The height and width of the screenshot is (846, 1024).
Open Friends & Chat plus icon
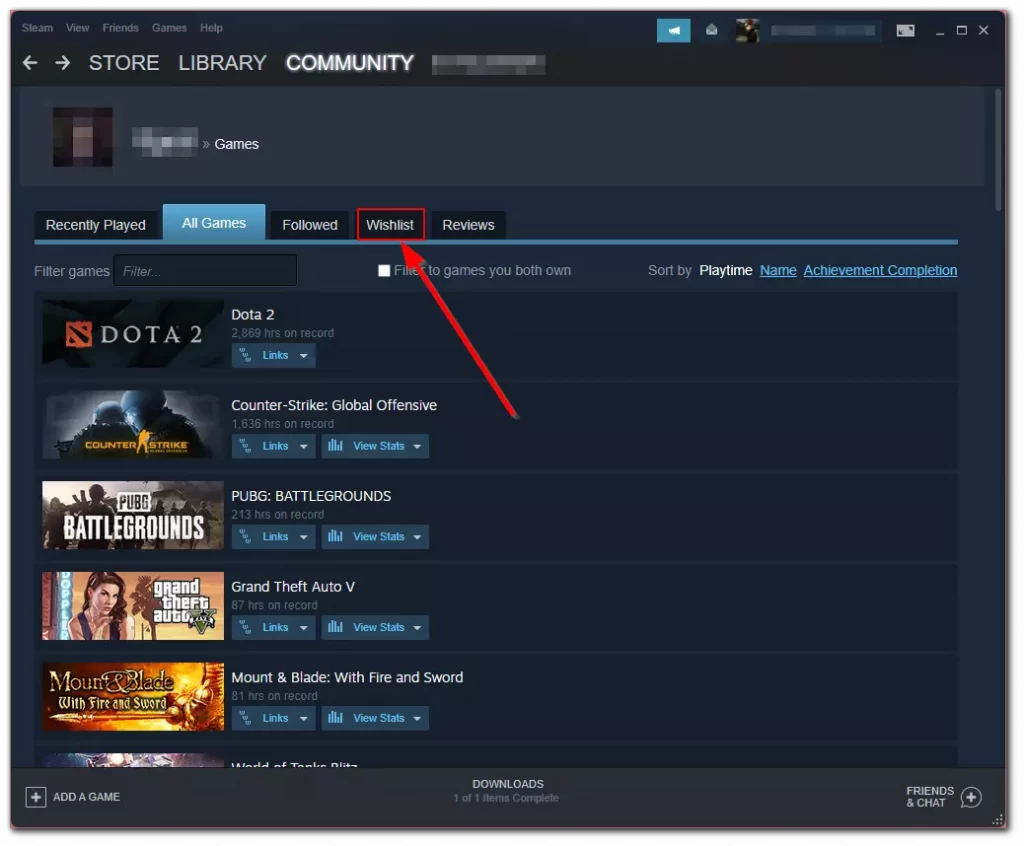[x=971, y=796]
